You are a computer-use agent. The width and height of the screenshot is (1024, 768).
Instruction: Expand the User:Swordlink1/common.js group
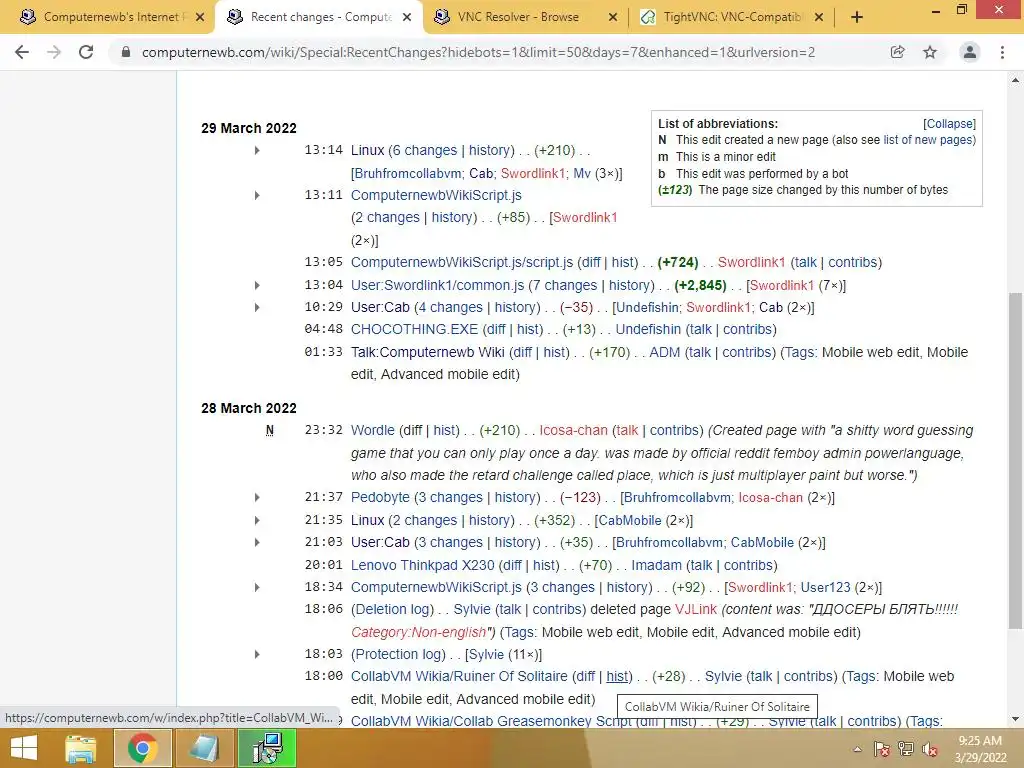tap(257, 285)
